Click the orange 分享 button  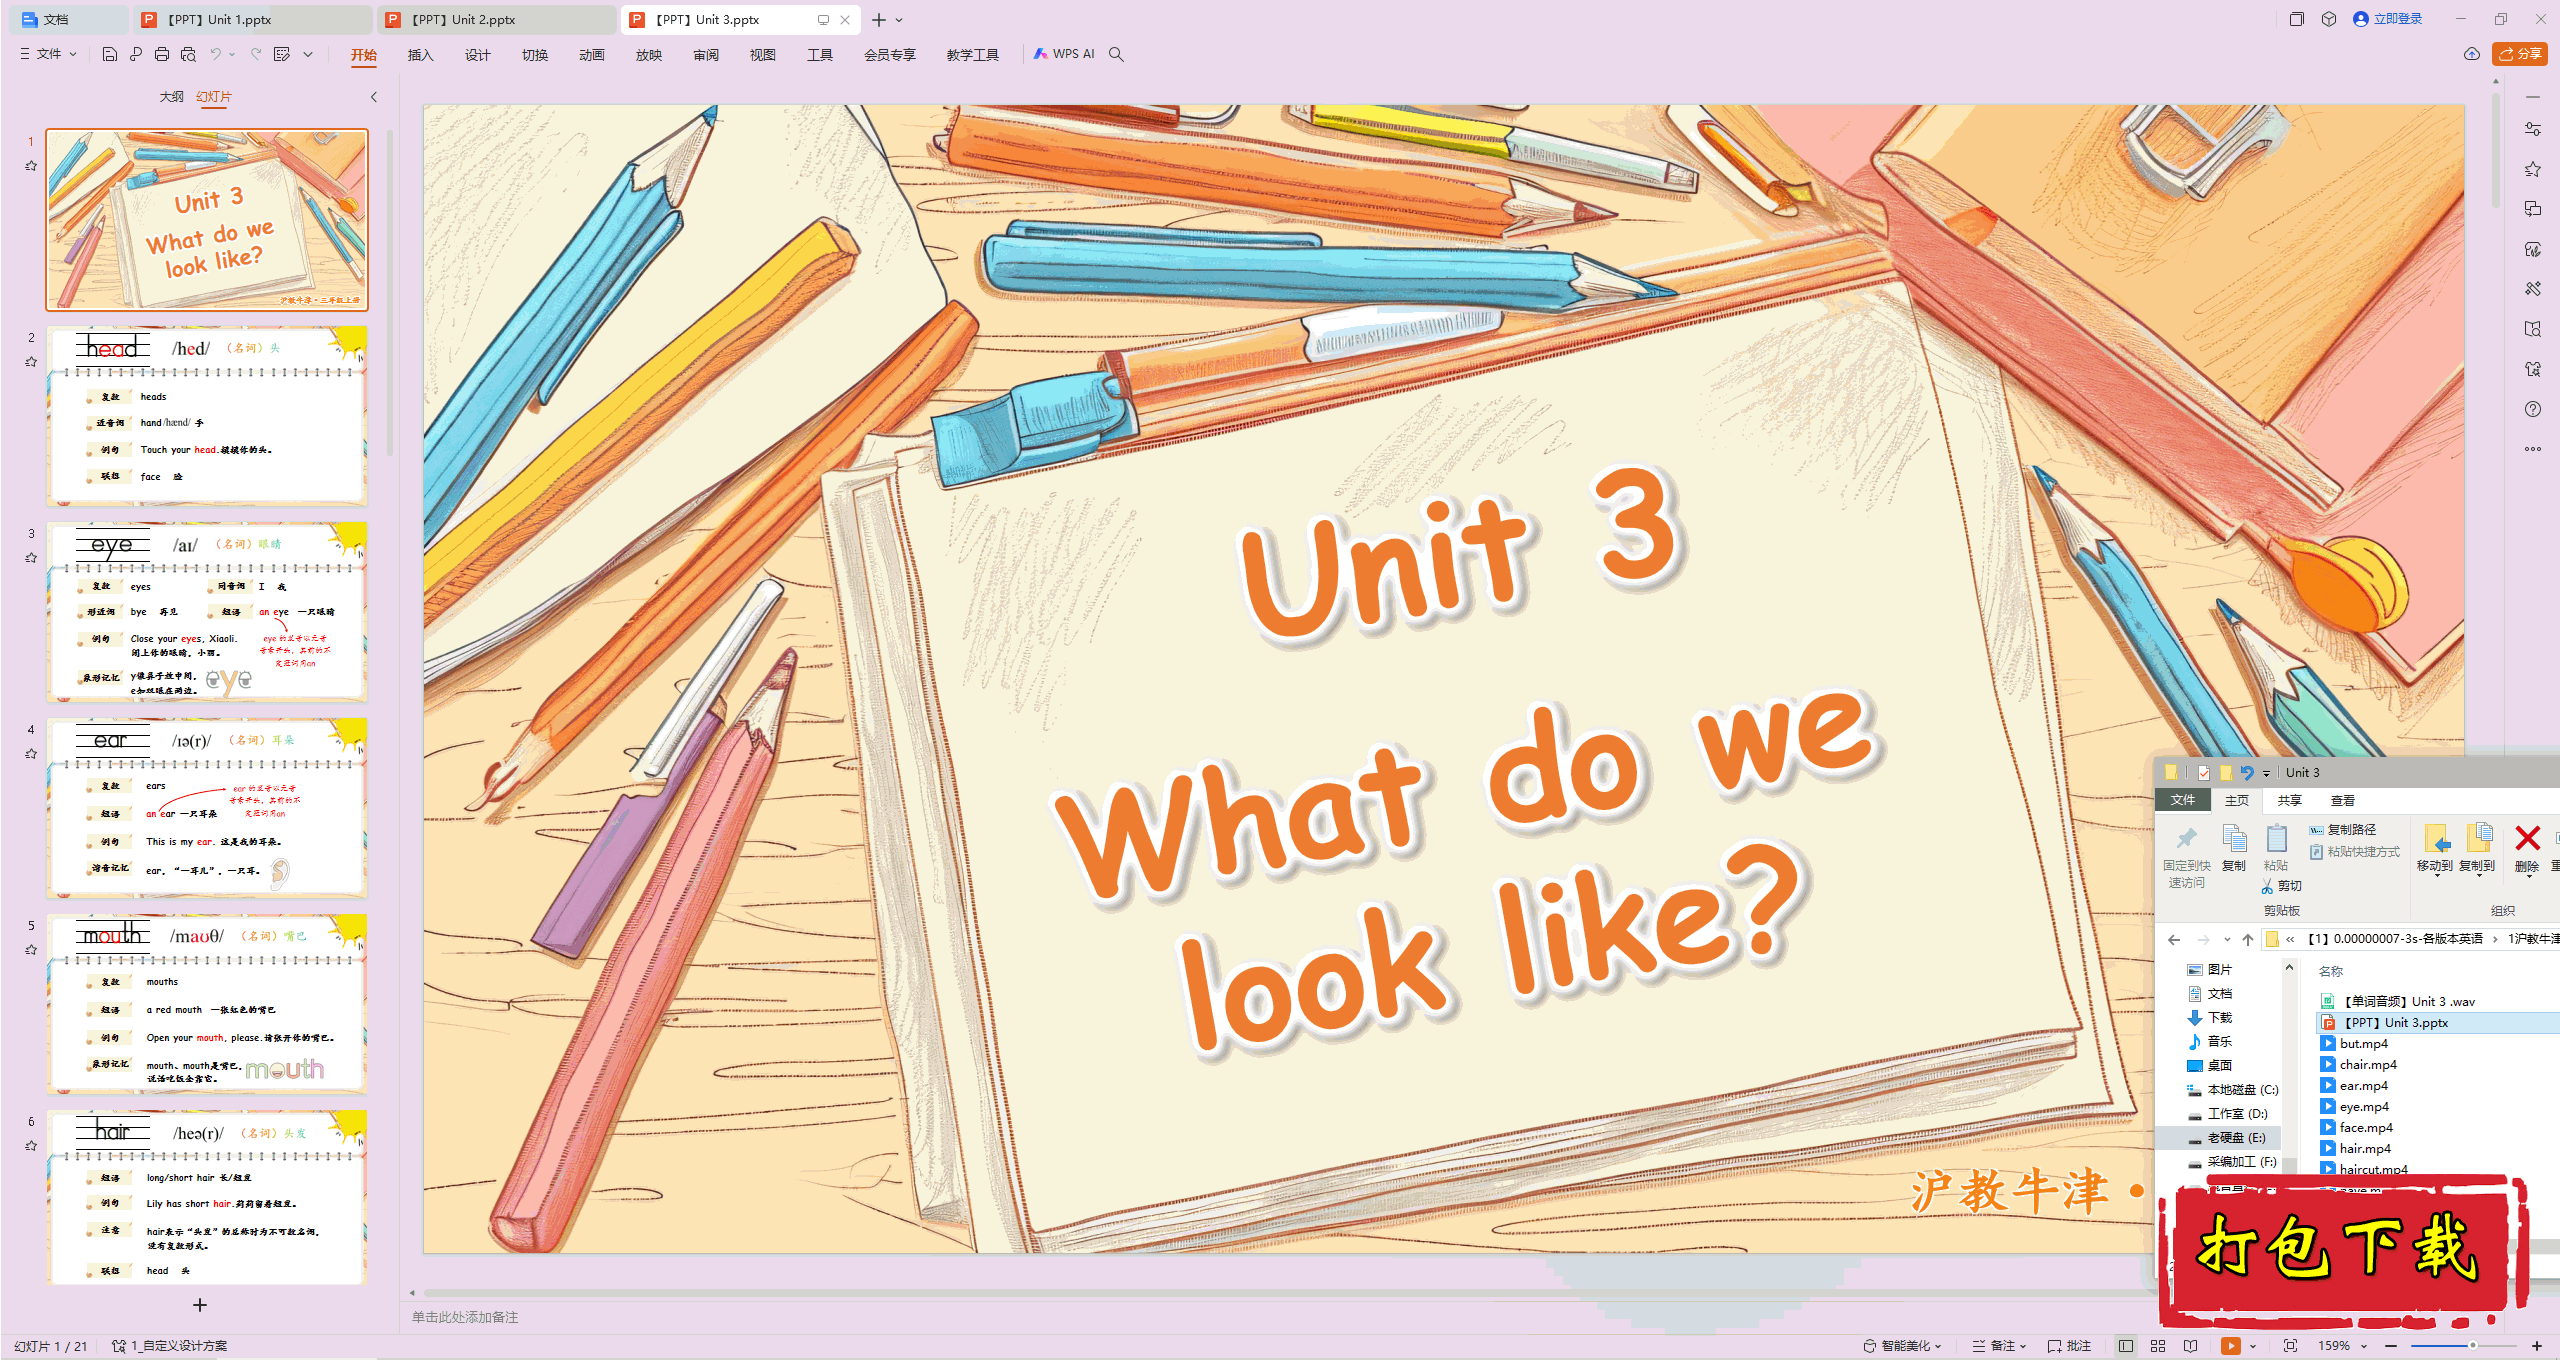[x=2520, y=54]
